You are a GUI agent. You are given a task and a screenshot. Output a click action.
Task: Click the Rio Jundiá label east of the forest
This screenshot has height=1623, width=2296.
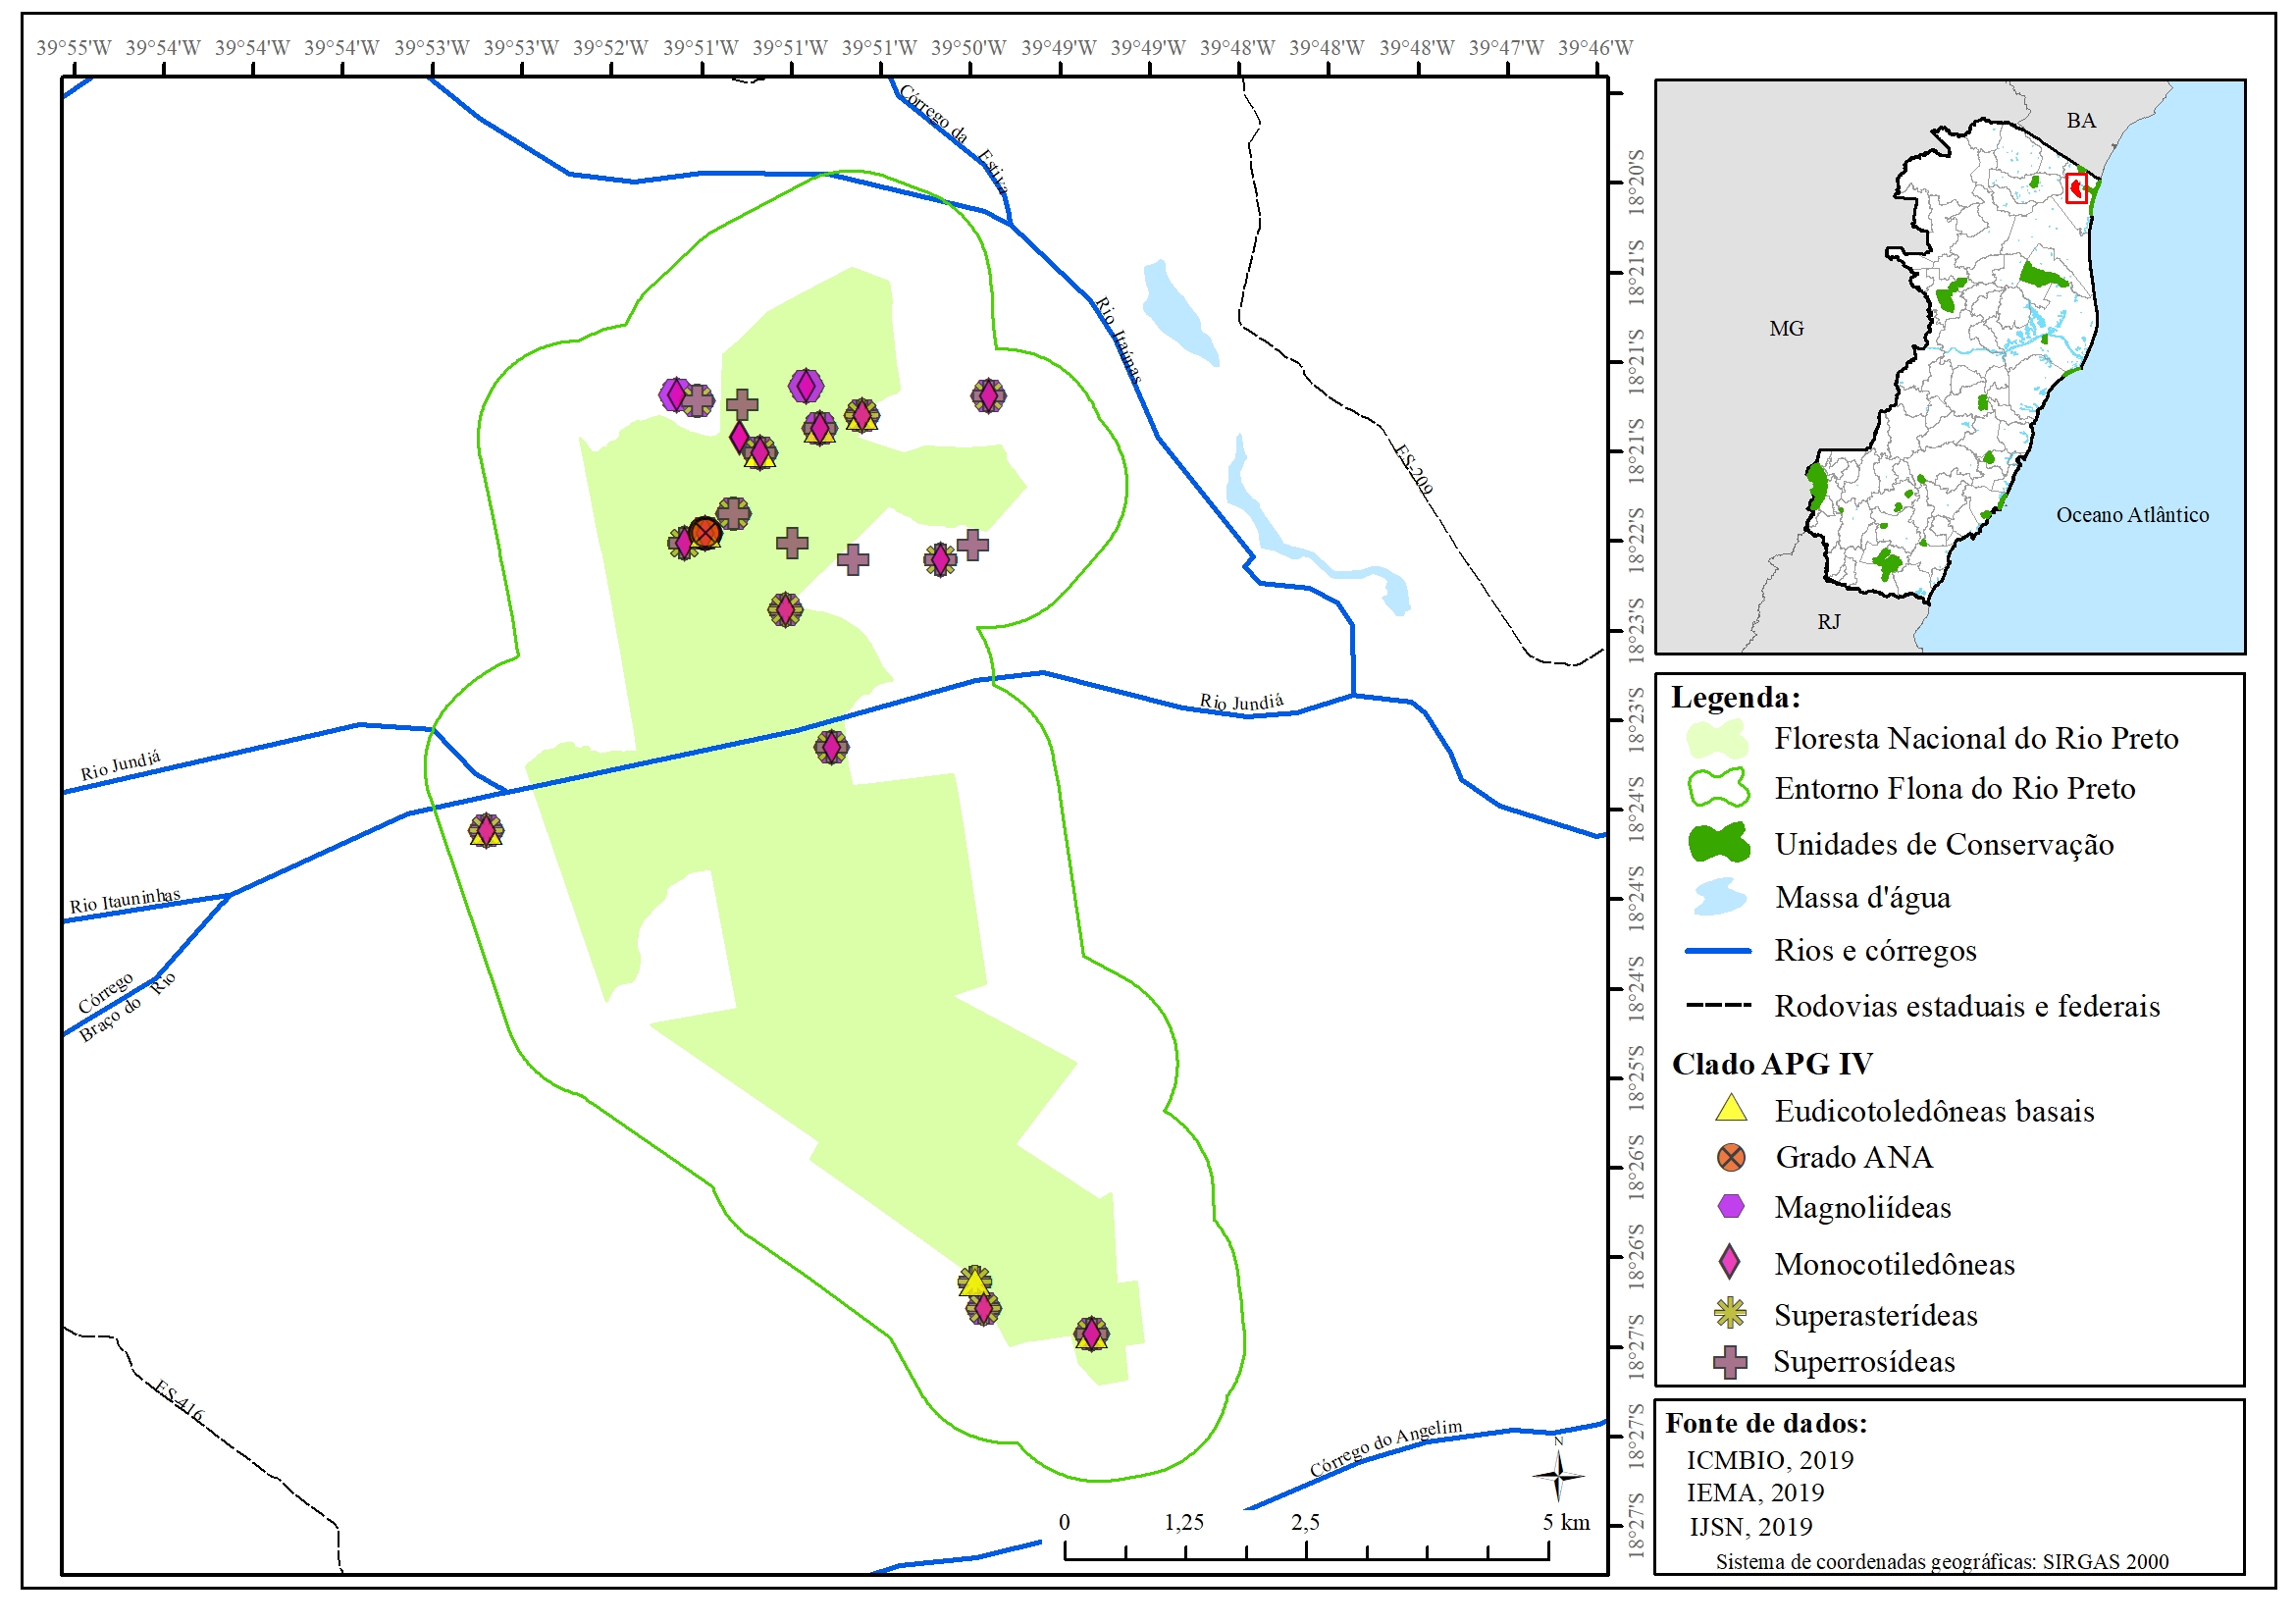[1241, 702]
